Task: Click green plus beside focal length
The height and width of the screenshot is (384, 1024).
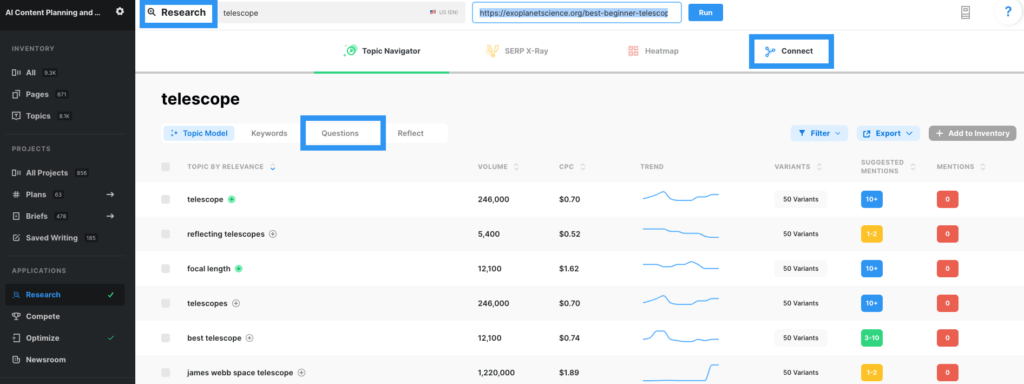Action: pyautogui.click(x=238, y=268)
